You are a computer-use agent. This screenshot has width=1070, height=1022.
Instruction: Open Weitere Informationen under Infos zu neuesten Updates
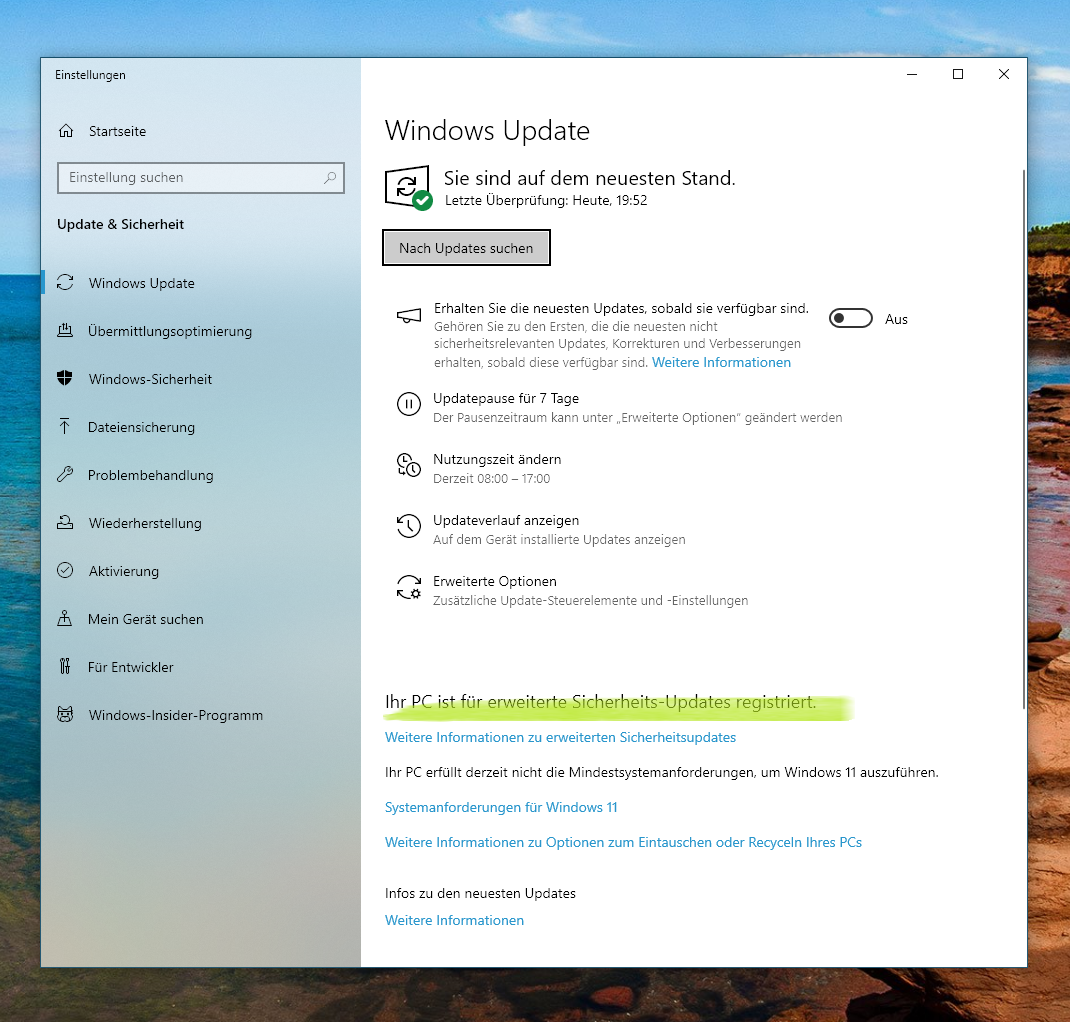coord(454,920)
